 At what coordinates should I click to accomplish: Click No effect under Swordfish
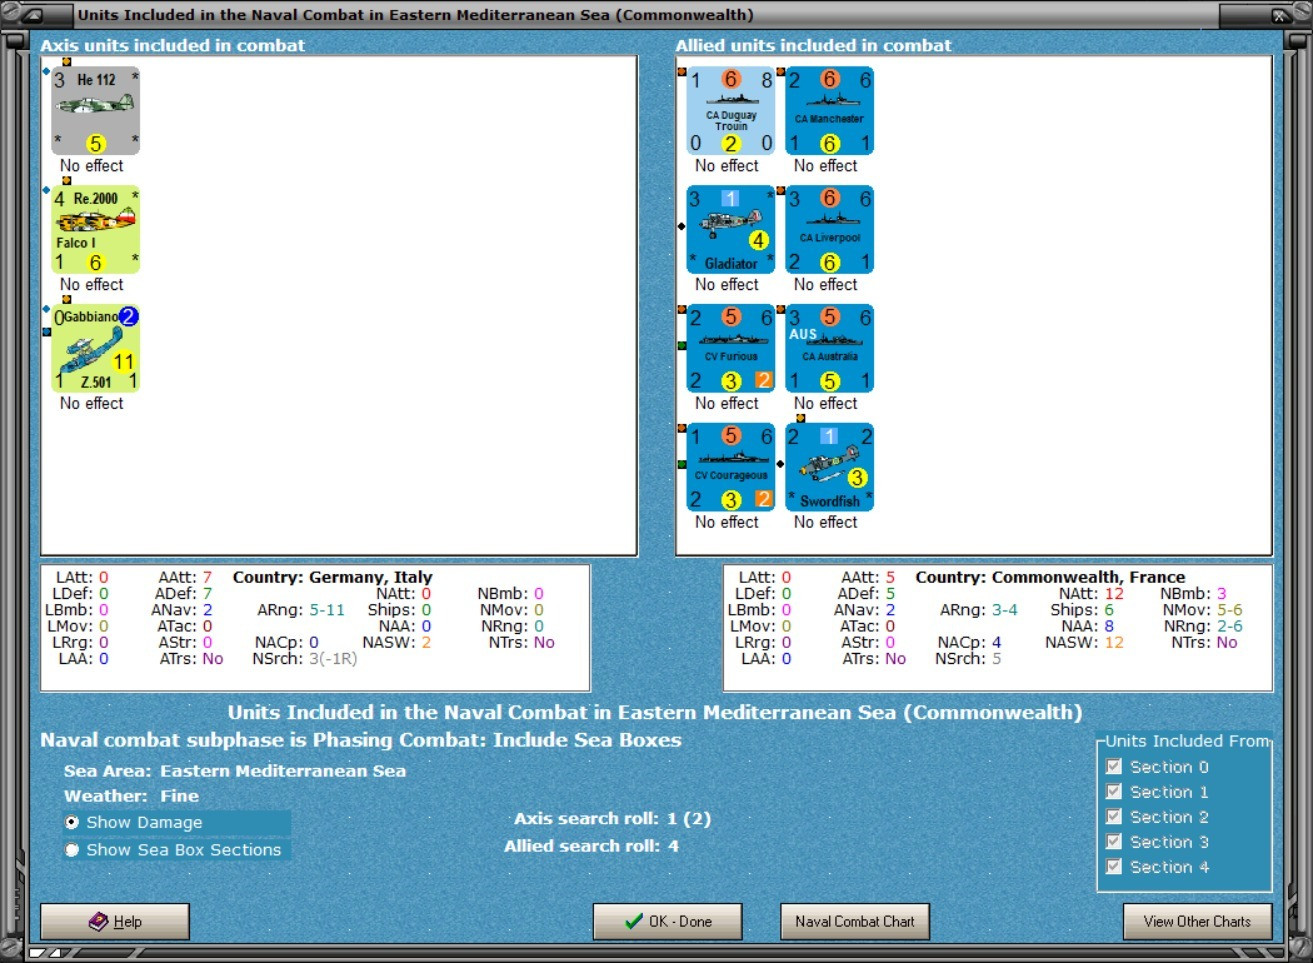pyautogui.click(x=826, y=522)
